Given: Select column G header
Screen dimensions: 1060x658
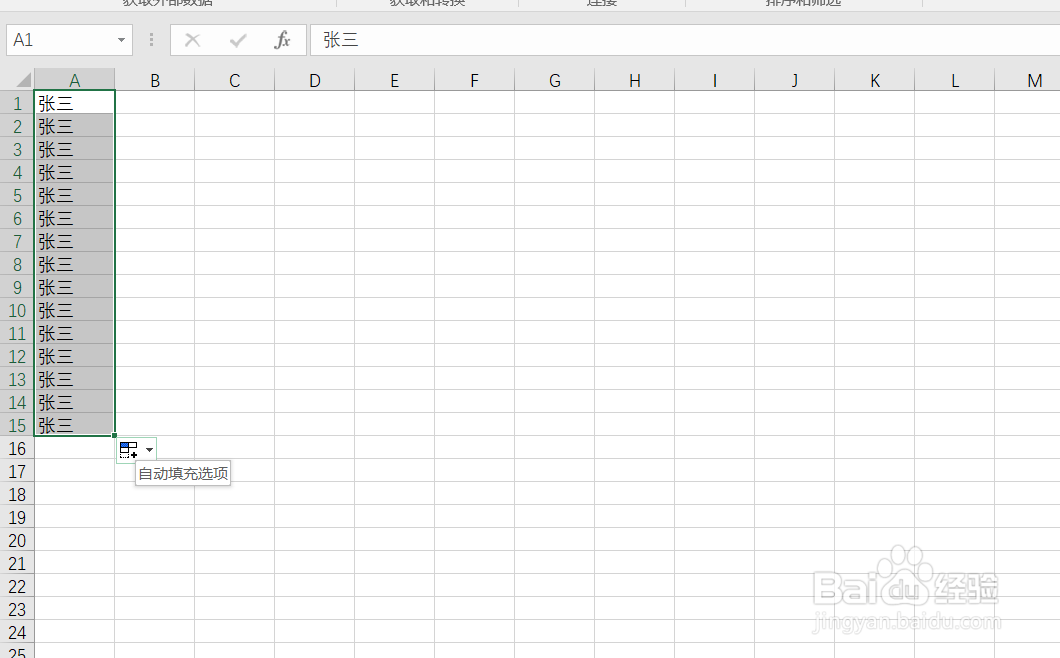Looking at the screenshot, I should [554, 80].
